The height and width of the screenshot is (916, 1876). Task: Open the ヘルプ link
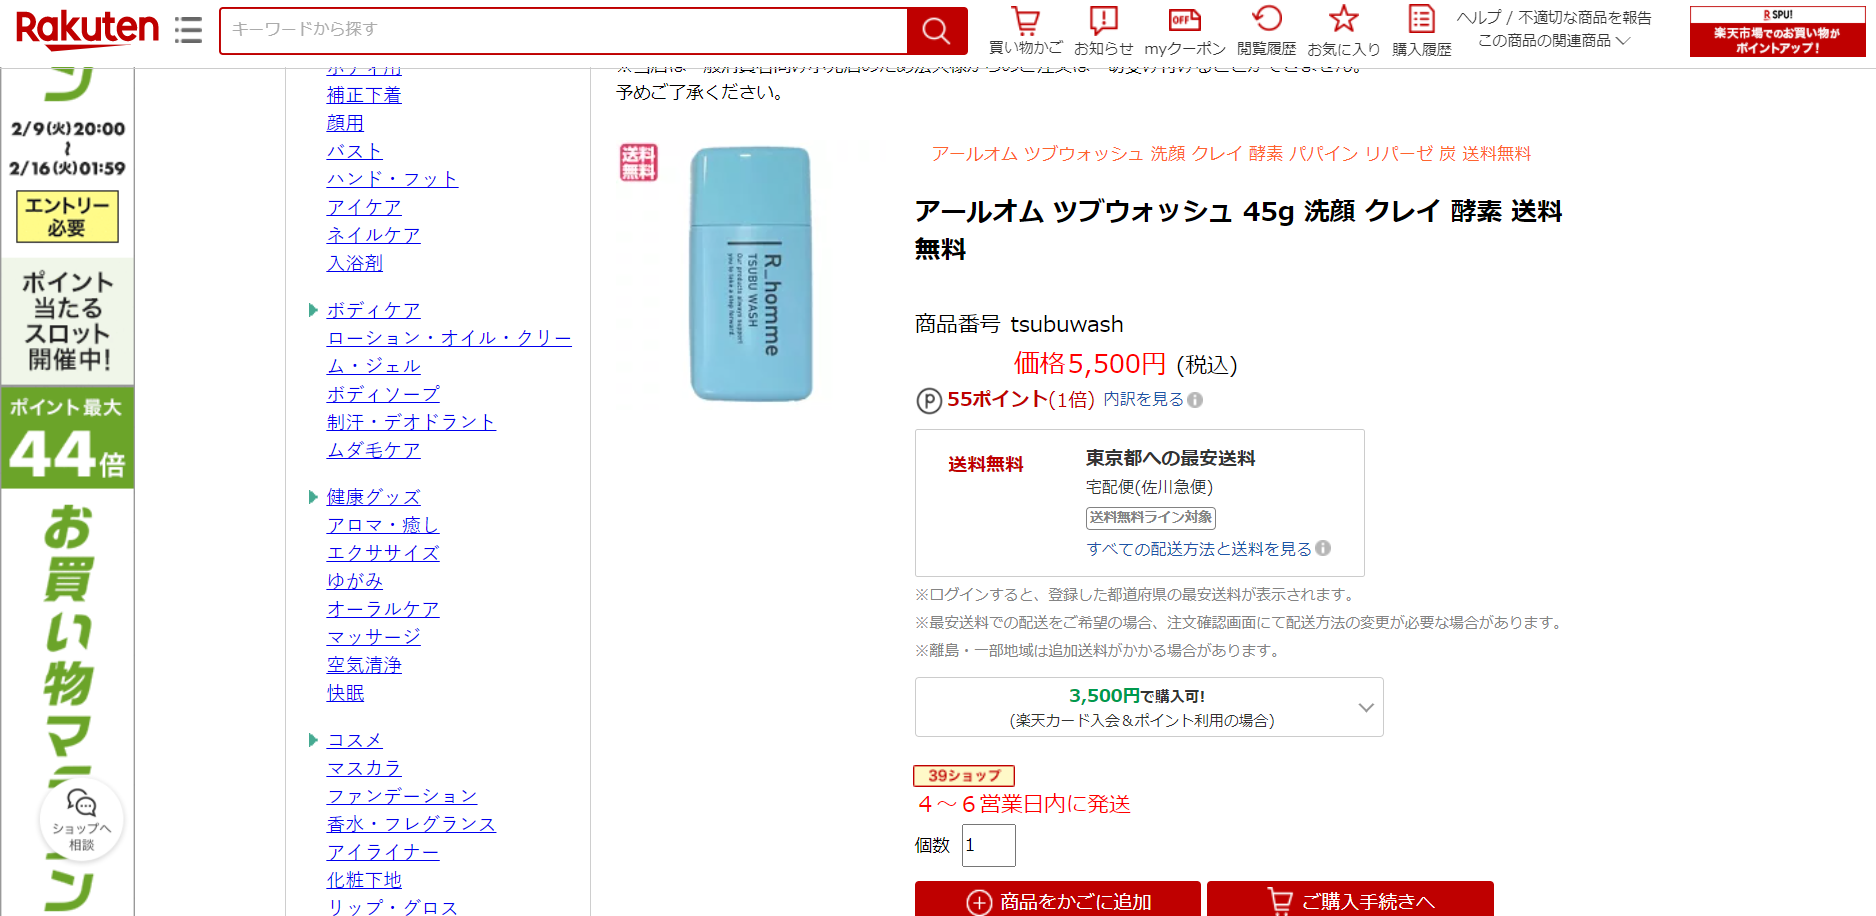pos(1478,18)
